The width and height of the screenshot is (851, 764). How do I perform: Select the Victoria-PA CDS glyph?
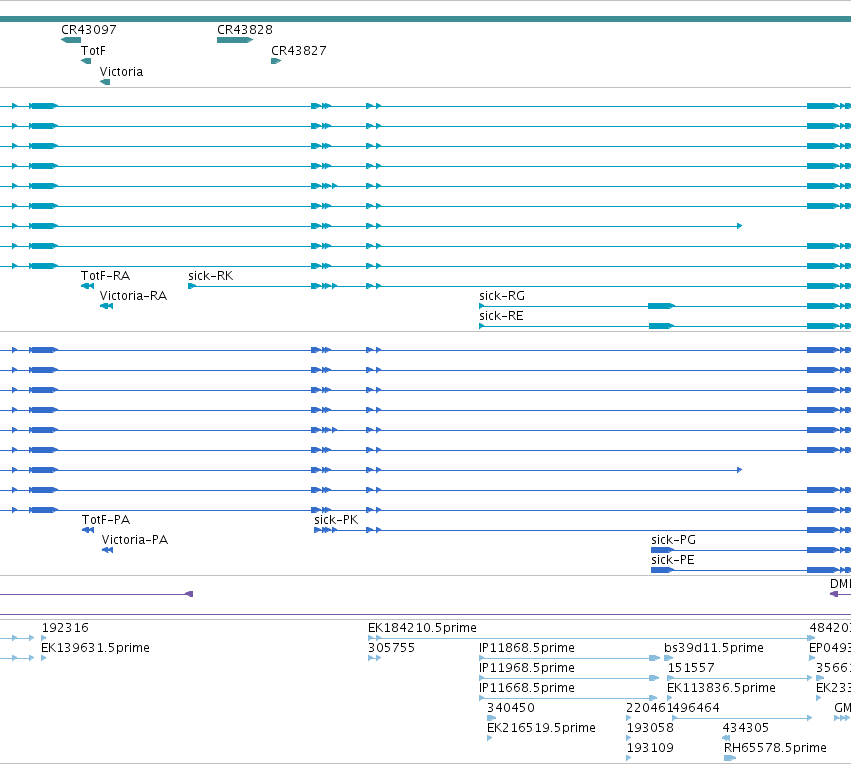coord(107,550)
